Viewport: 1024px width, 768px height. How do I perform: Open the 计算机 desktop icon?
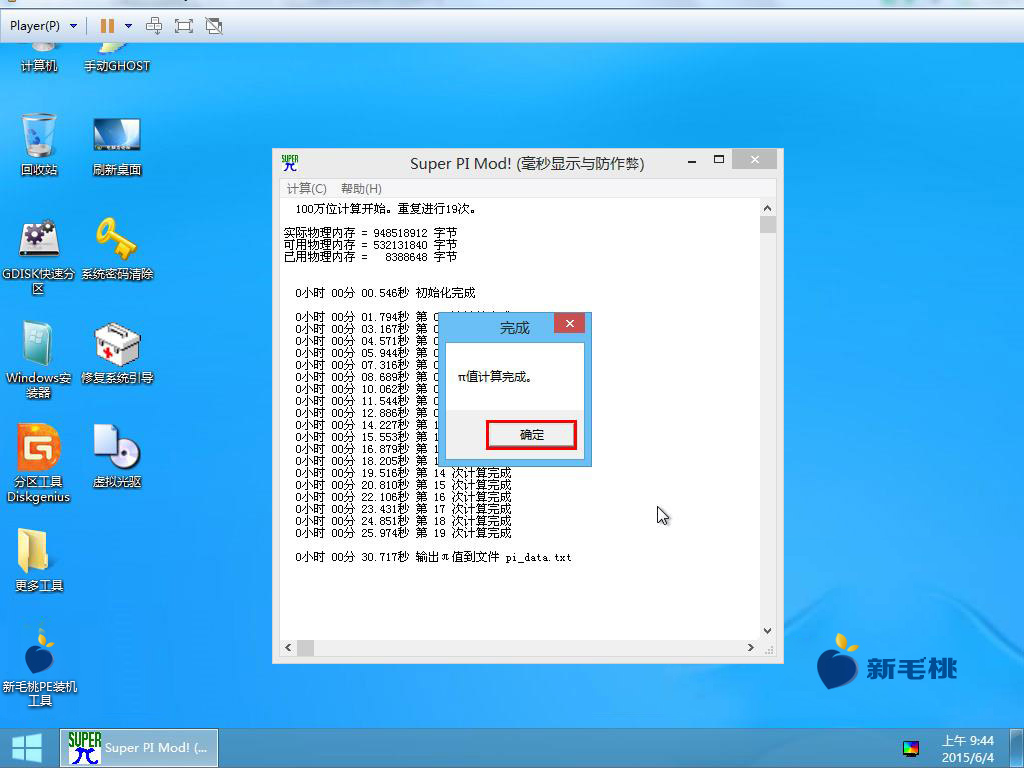click(39, 57)
